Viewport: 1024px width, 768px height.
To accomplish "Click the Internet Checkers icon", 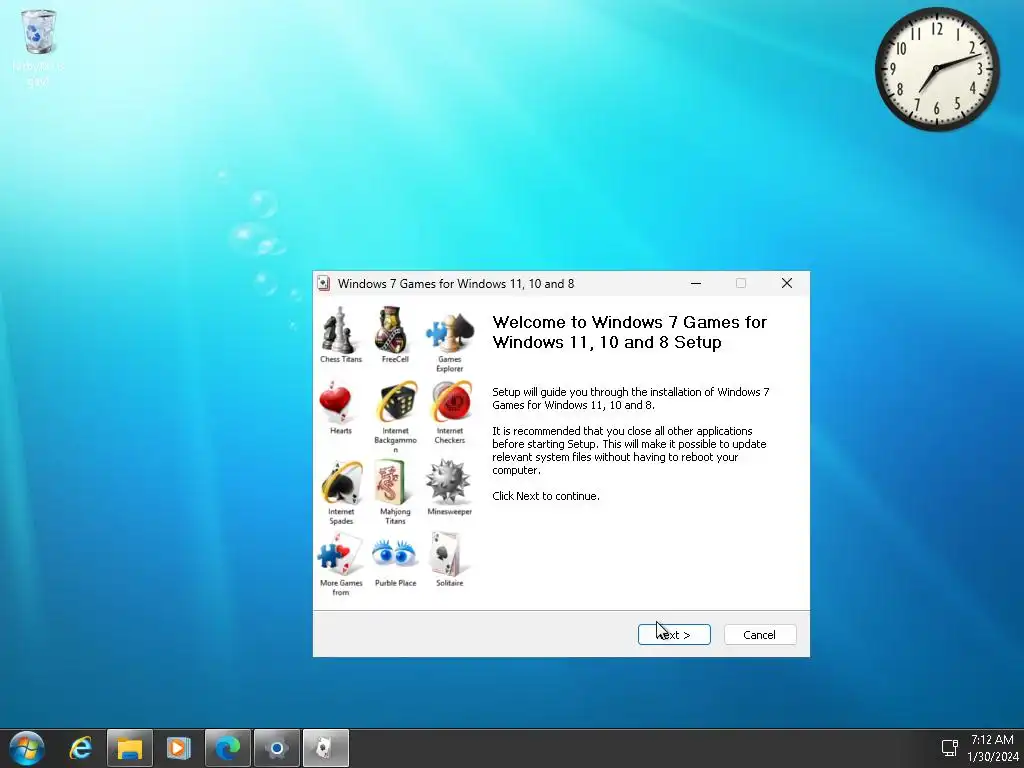I will pos(451,402).
